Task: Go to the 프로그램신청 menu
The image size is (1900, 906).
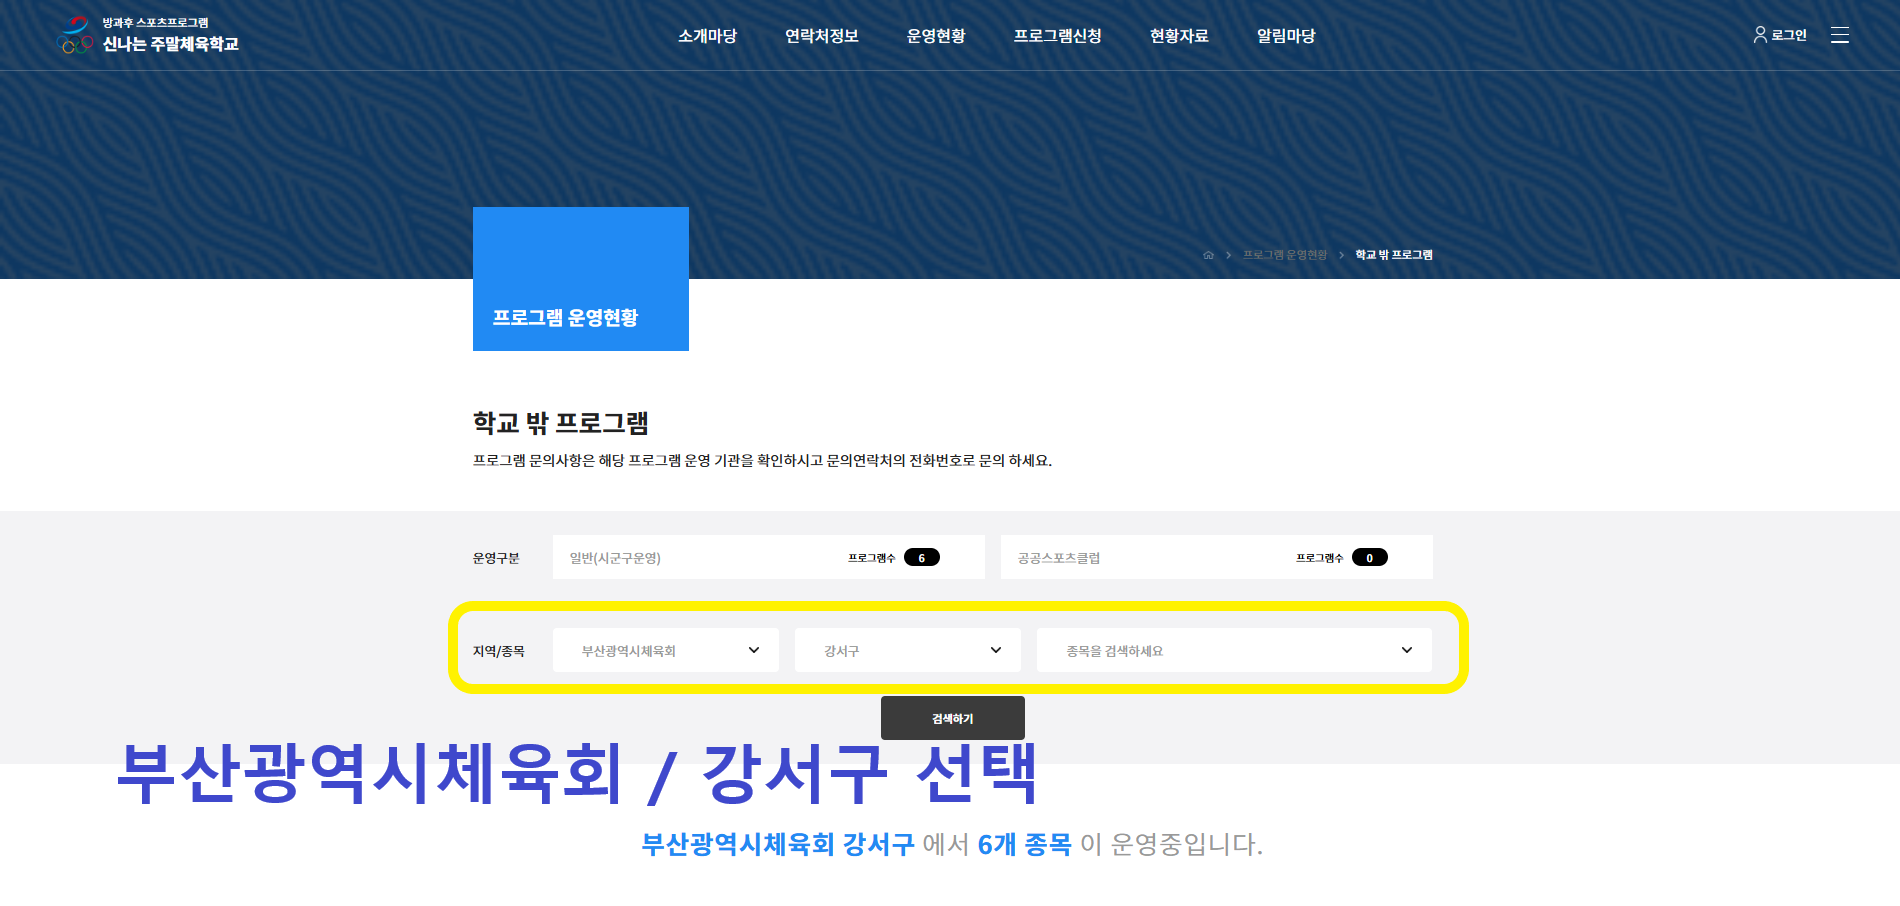Action: [1057, 36]
